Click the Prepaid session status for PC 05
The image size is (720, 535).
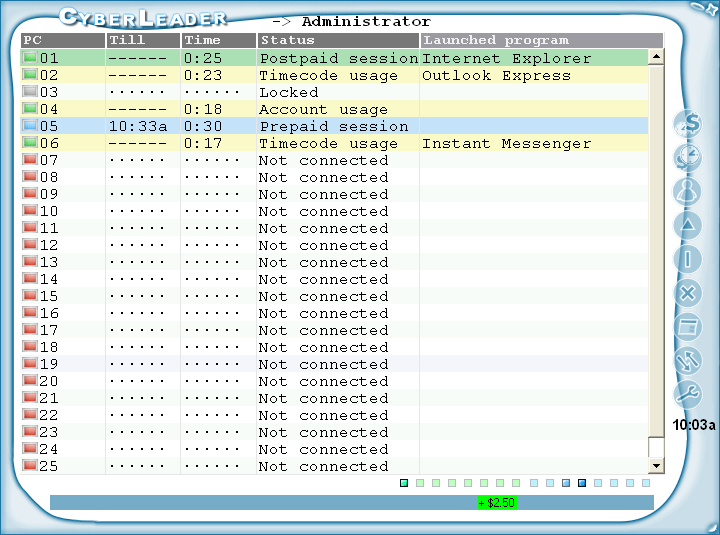pyautogui.click(x=334, y=126)
